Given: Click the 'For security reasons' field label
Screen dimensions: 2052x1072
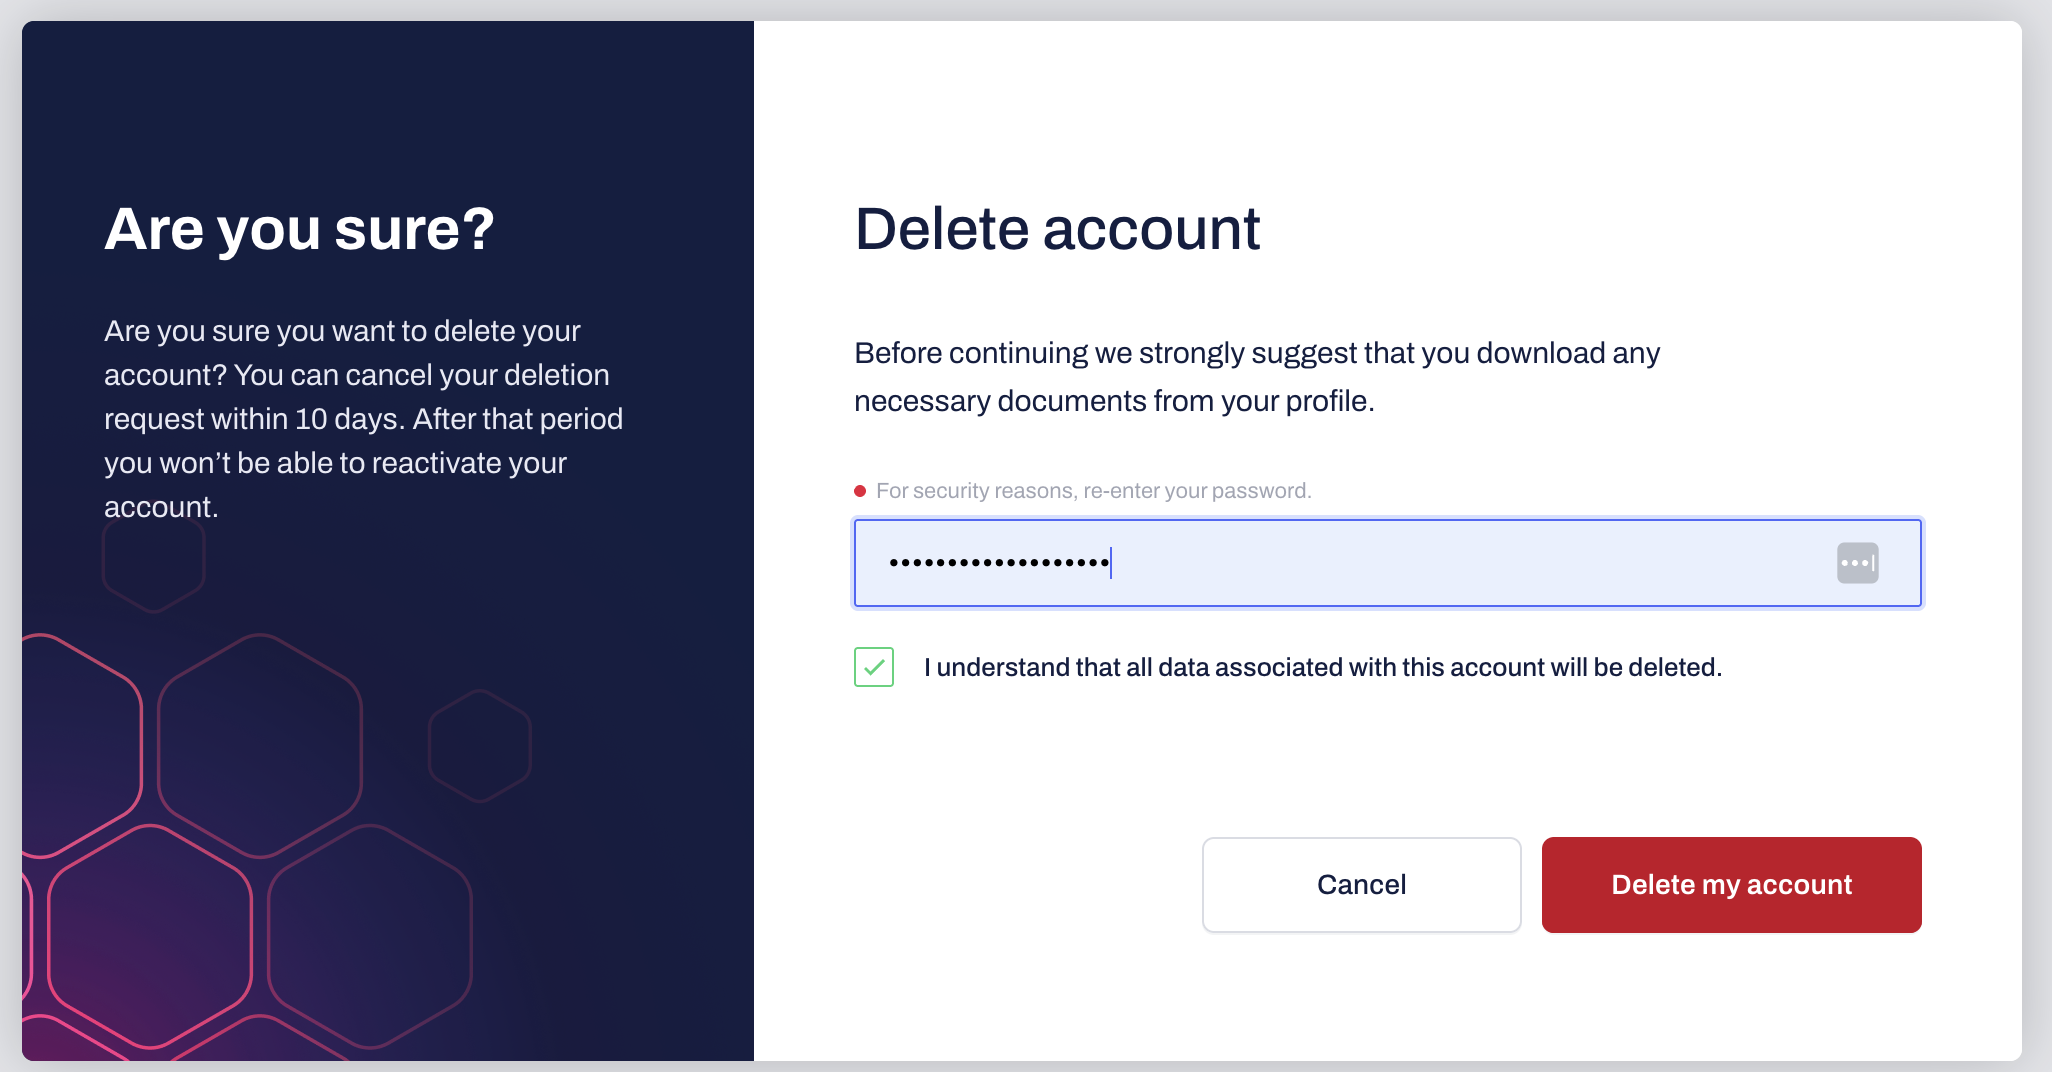Looking at the screenshot, I should tap(1093, 491).
